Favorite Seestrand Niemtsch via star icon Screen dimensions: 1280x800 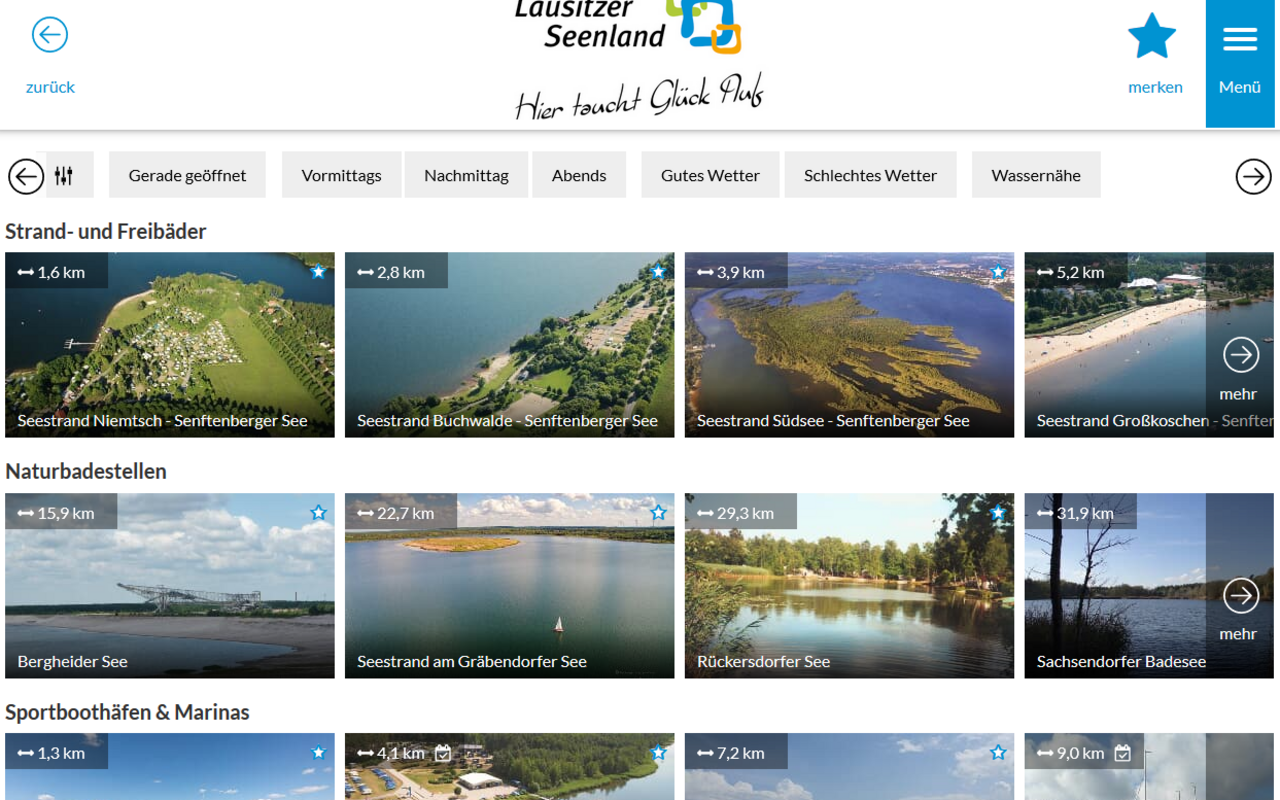[x=318, y=272]
